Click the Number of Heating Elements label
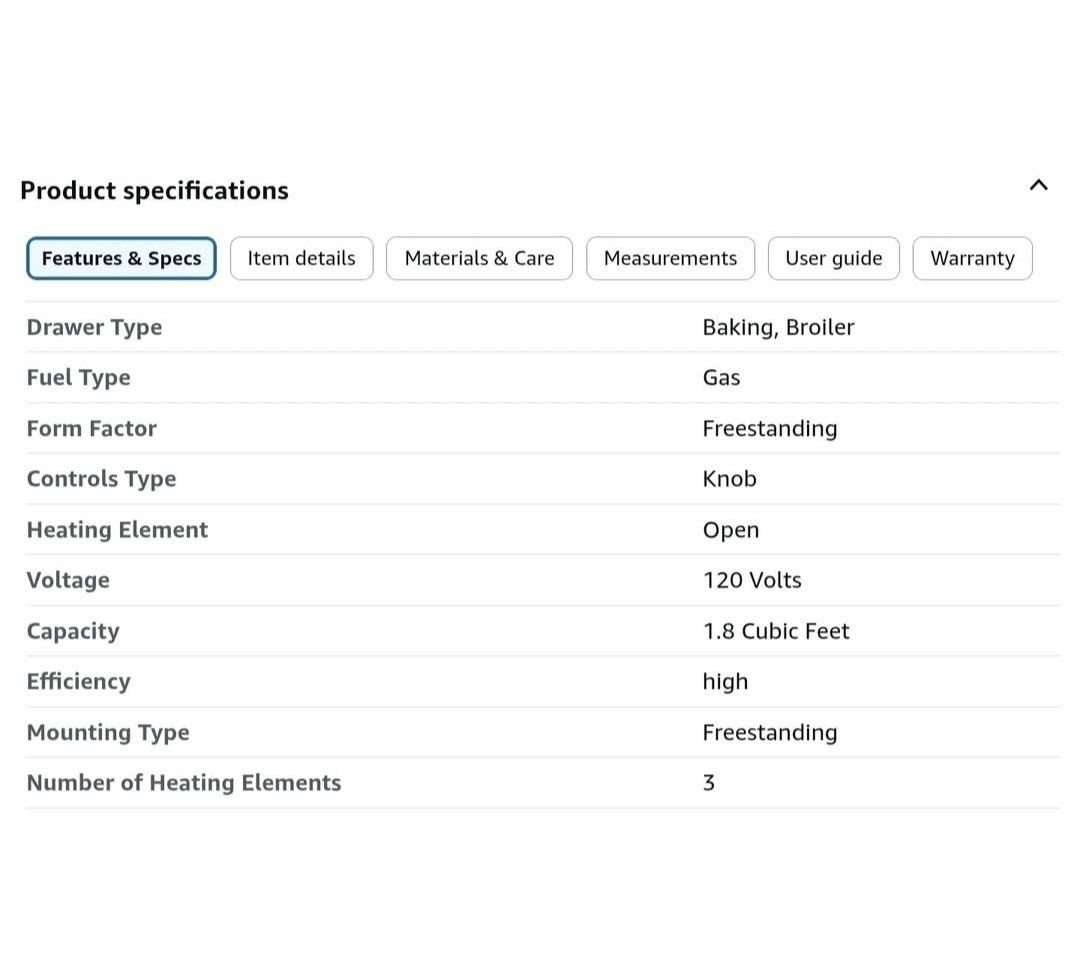This screenshot has width=1080, height=971. pyautogui.click(x=184, y=782)
